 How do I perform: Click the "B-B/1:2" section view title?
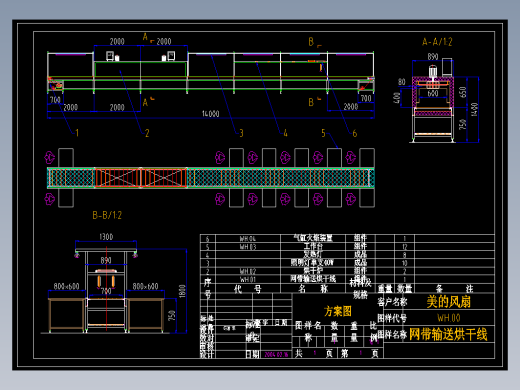point(107,215)
